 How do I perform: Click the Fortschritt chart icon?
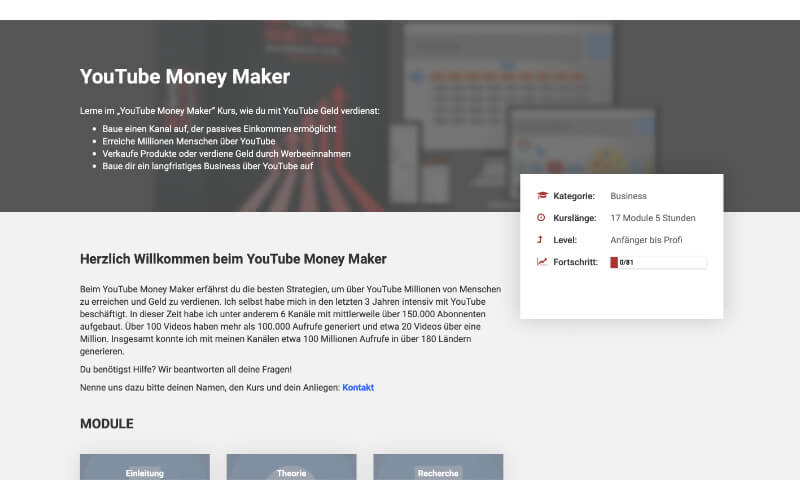tap(542, 262)
